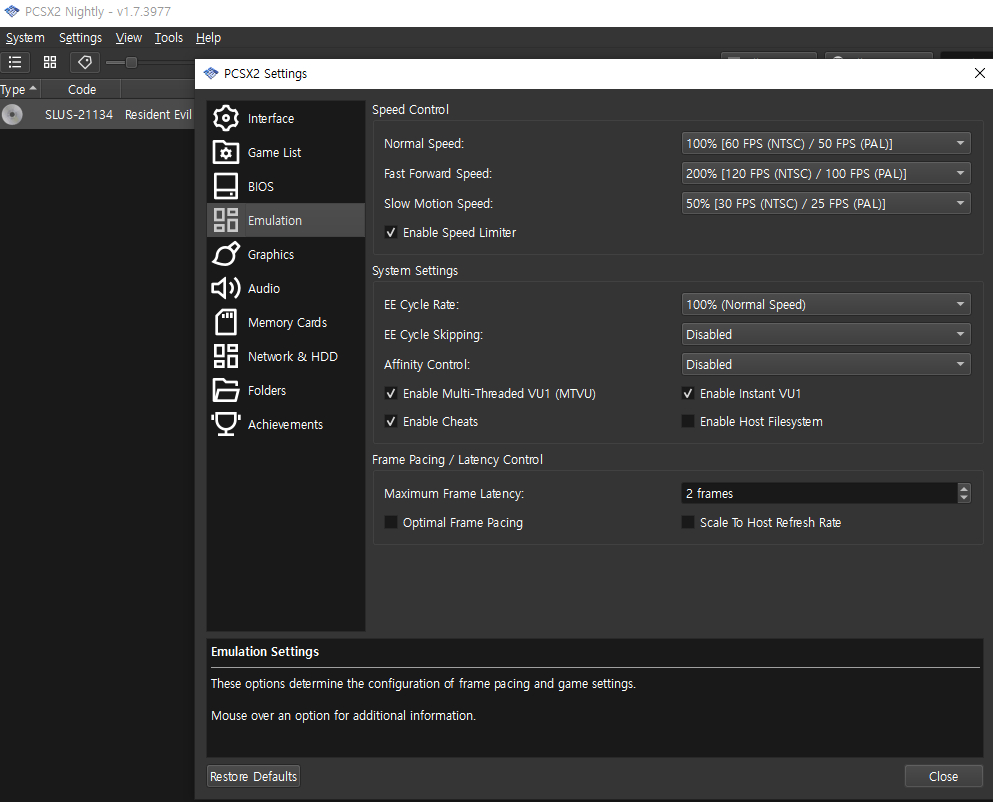The height and width of the screenshot is (802, 993).
Task: Enable Optimal Frame Pacing
Action: [x=391, y=522]
